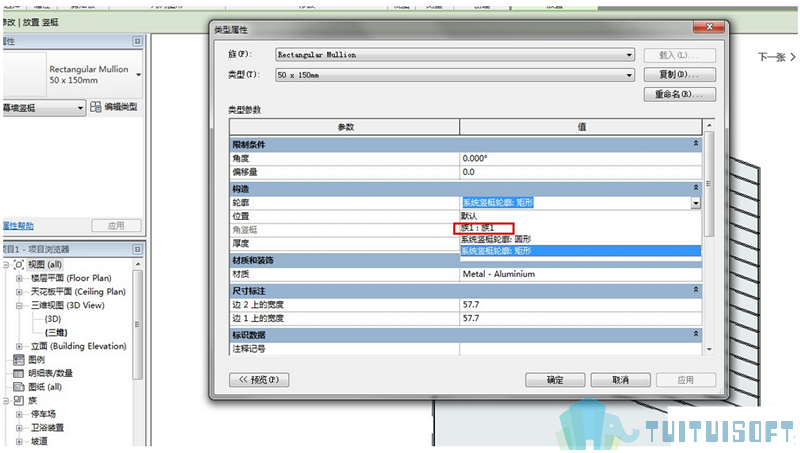Image resolution: width=800 pixels, height=453 pixels.
Task: Select 视图 (all) in project browser
Action: pyautogui.click(x=45, y=265)
